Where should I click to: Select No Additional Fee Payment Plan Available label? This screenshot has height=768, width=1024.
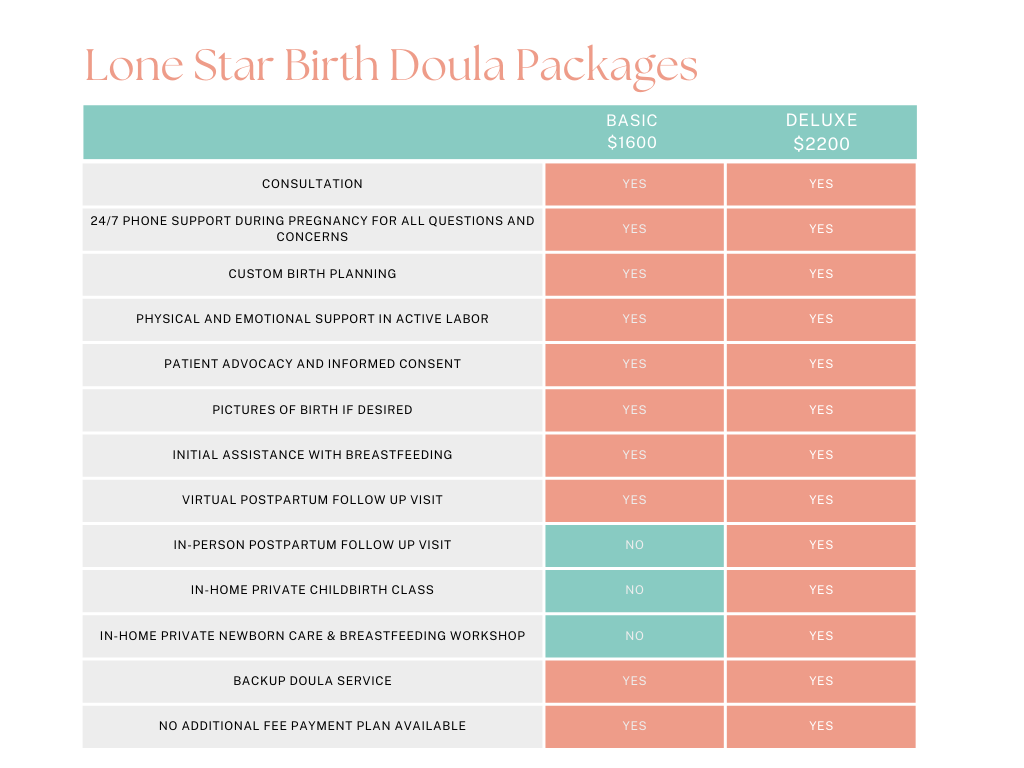click(x=312, y=726)
